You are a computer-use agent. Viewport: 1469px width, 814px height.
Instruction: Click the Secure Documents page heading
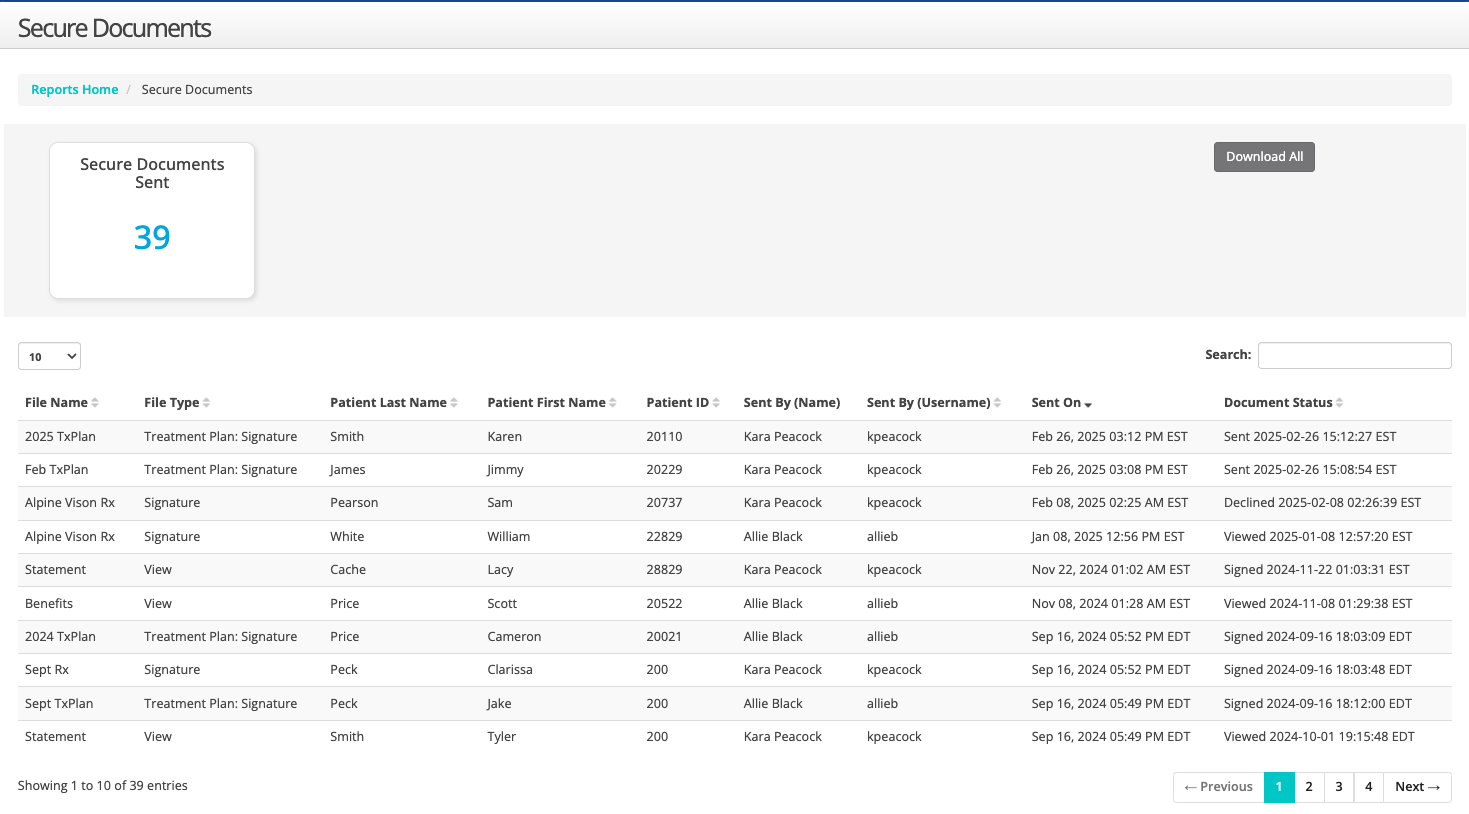[115, 28]
